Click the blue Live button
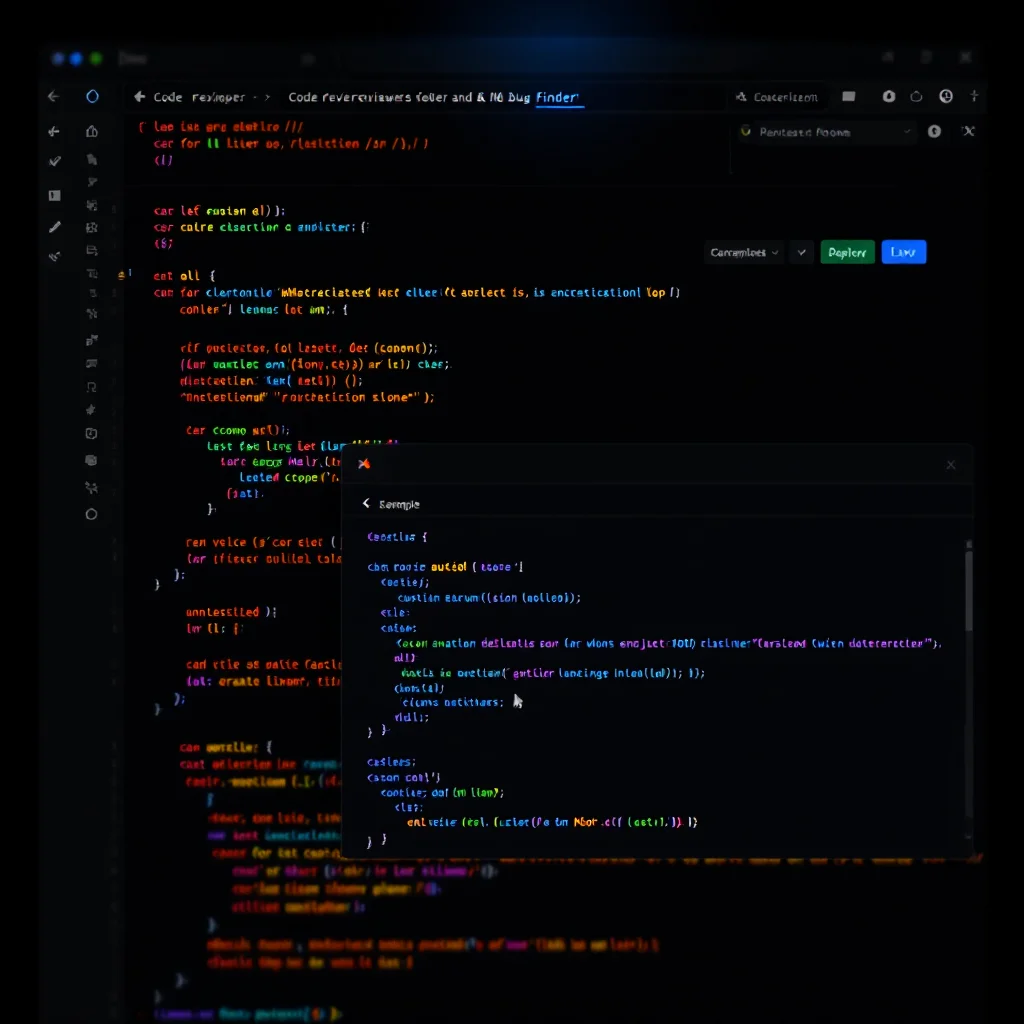Screen dimensions: 1024x1024 903,253
